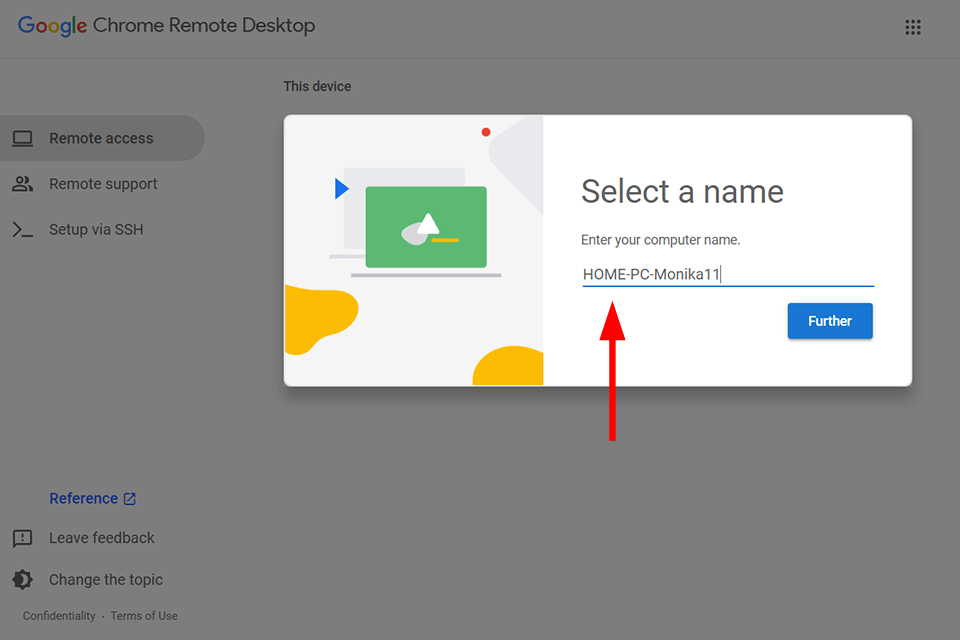Screen dimensions: 960x640
Task: Open the Google apps grid icon
Action: click(912, 27)
